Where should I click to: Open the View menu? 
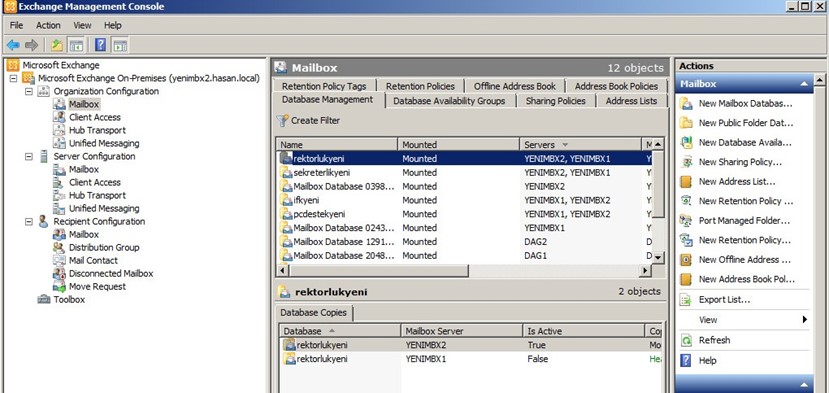[82, 25]
